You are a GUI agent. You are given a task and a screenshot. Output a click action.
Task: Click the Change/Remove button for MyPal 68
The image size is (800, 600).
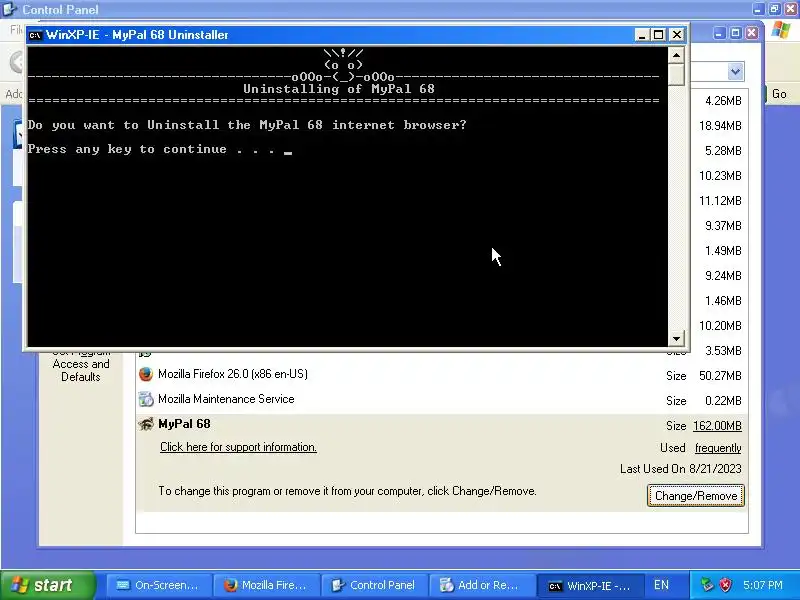click(x=695, y=495)
